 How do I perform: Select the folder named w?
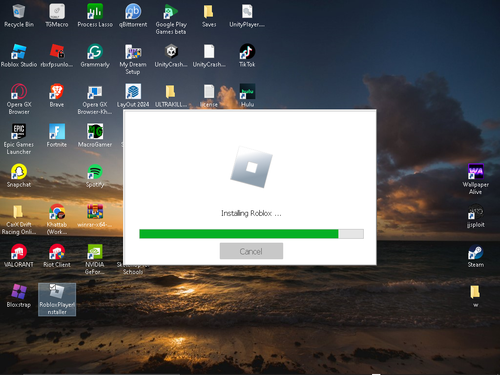(x=476, y=296)
